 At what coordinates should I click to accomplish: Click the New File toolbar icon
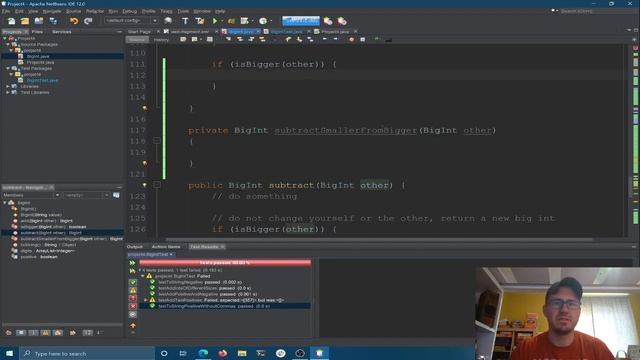pos(11,21)
